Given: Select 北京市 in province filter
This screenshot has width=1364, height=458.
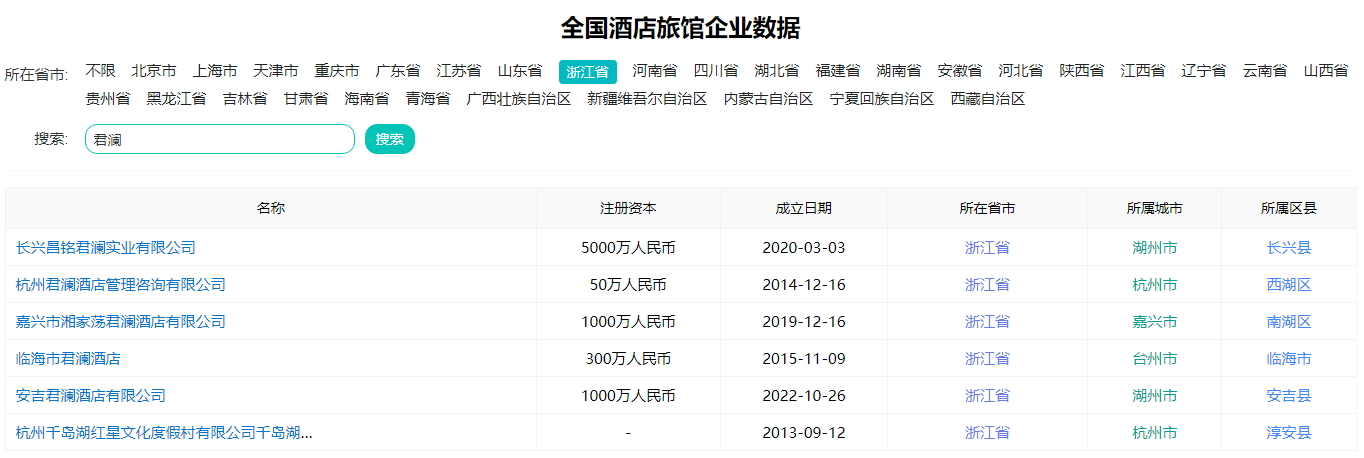Looking at the screenshot, I should pos(154,71).
